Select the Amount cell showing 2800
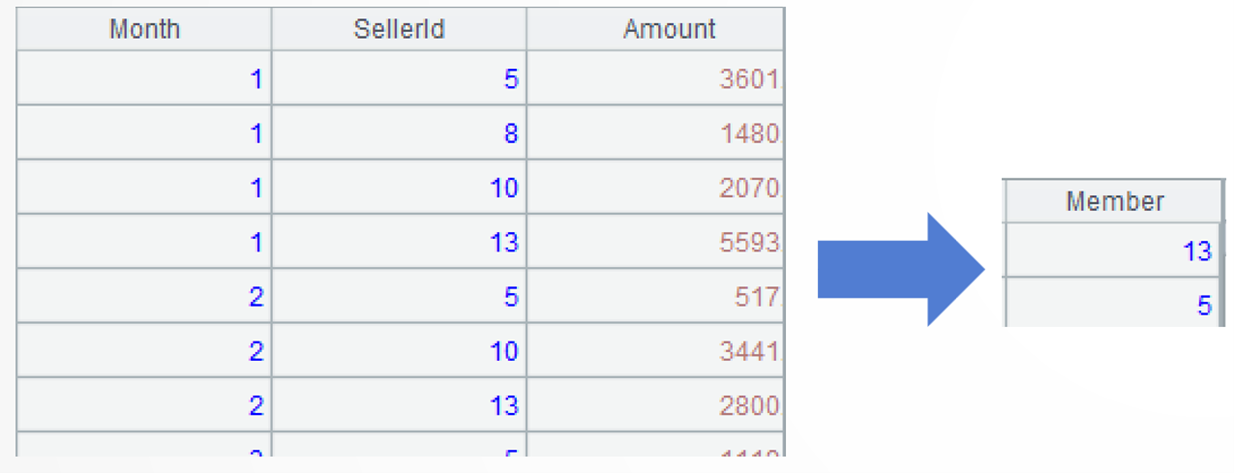Screen dimensions: 1234x473 (655, 405)
